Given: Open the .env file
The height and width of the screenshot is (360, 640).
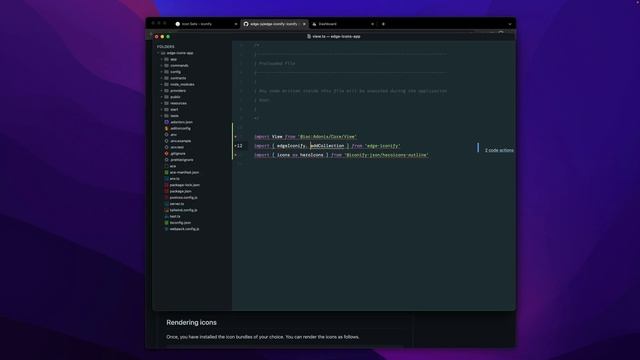Looking at the screenshot, I should (173, 135).
